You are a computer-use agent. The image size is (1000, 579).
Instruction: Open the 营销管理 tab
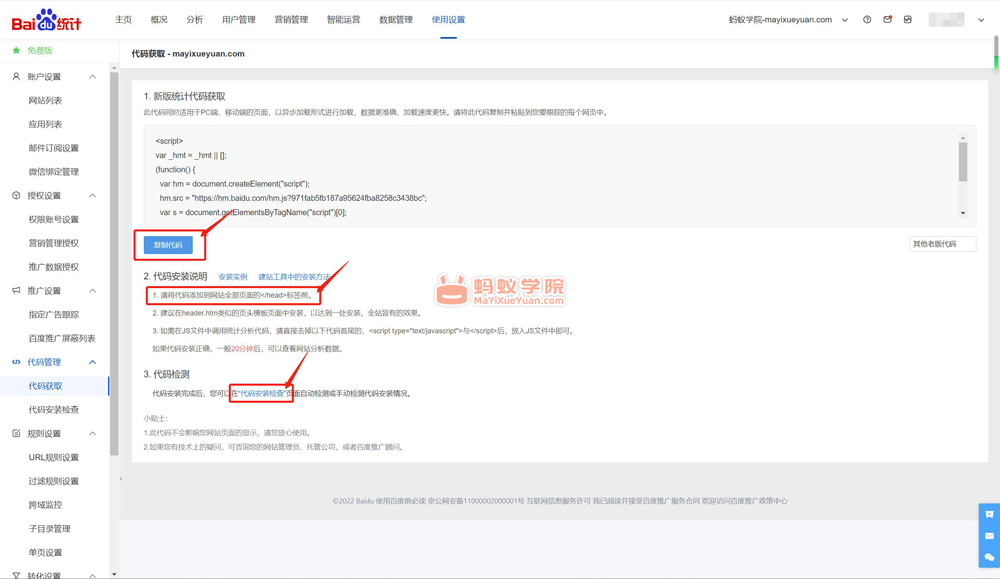click(291, 20)
